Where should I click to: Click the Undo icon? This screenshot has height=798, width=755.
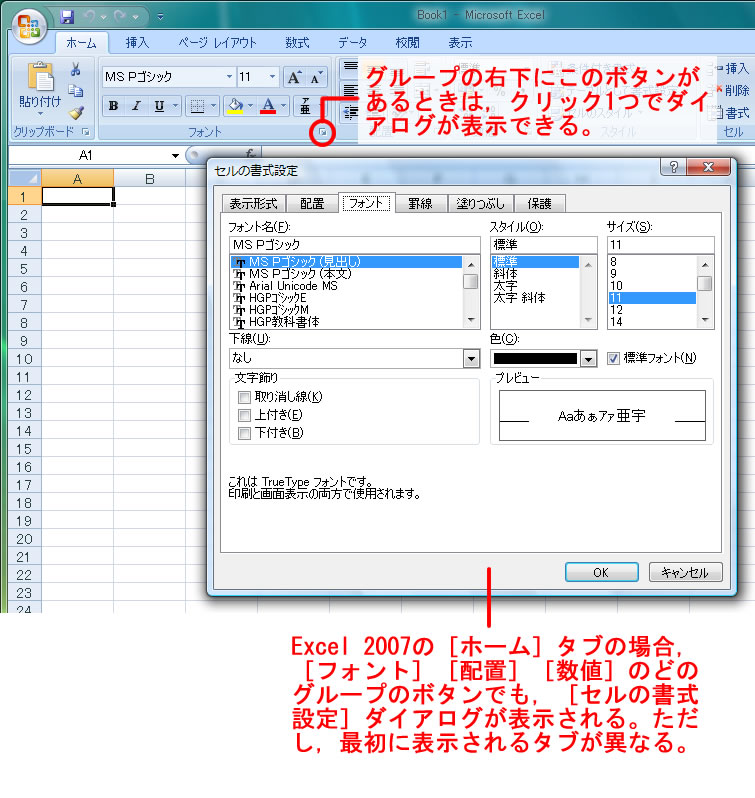click(x=90, y=17)
